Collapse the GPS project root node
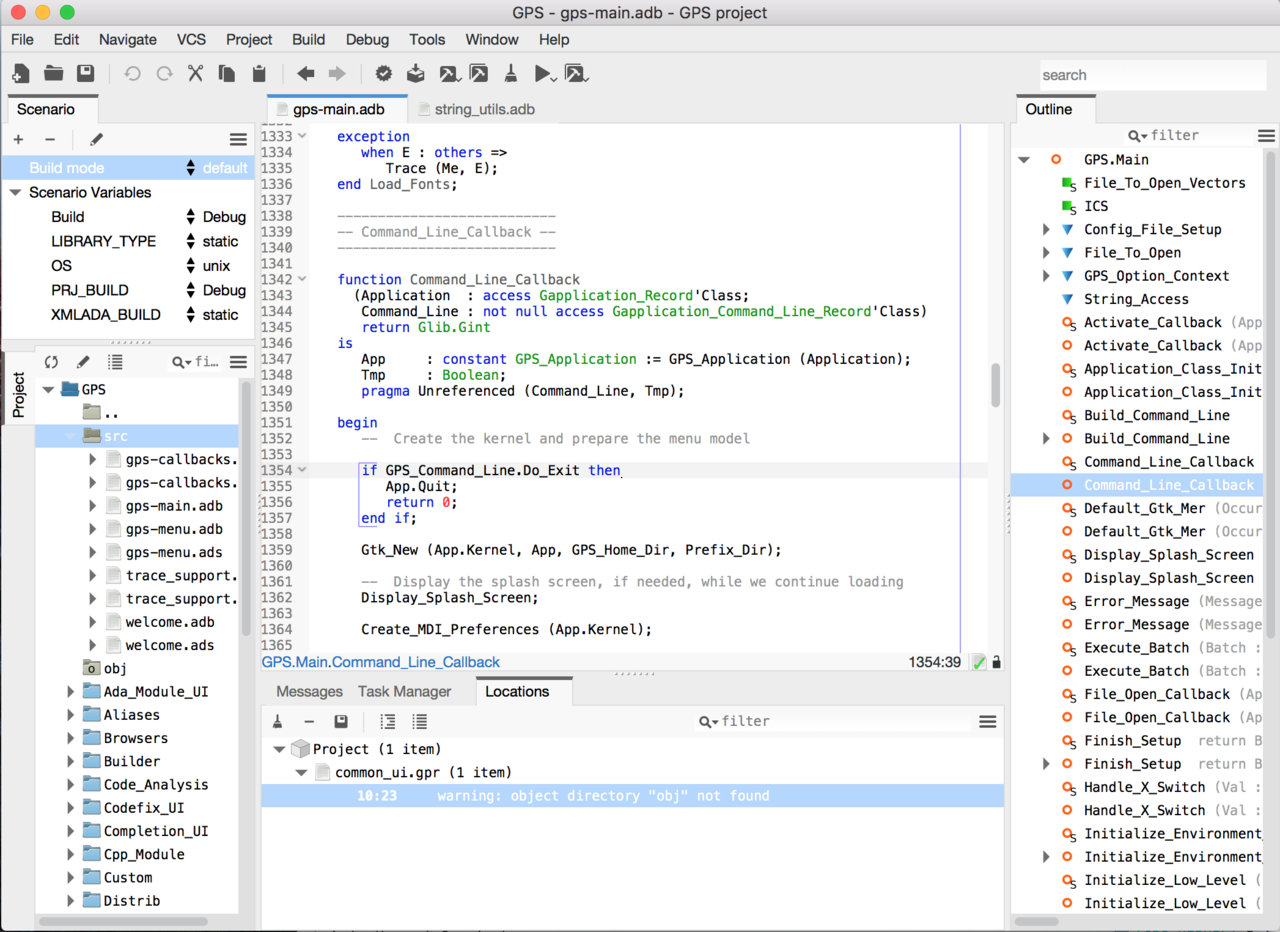The width and height of the screenshot is (1280, 932). [48, 389]
